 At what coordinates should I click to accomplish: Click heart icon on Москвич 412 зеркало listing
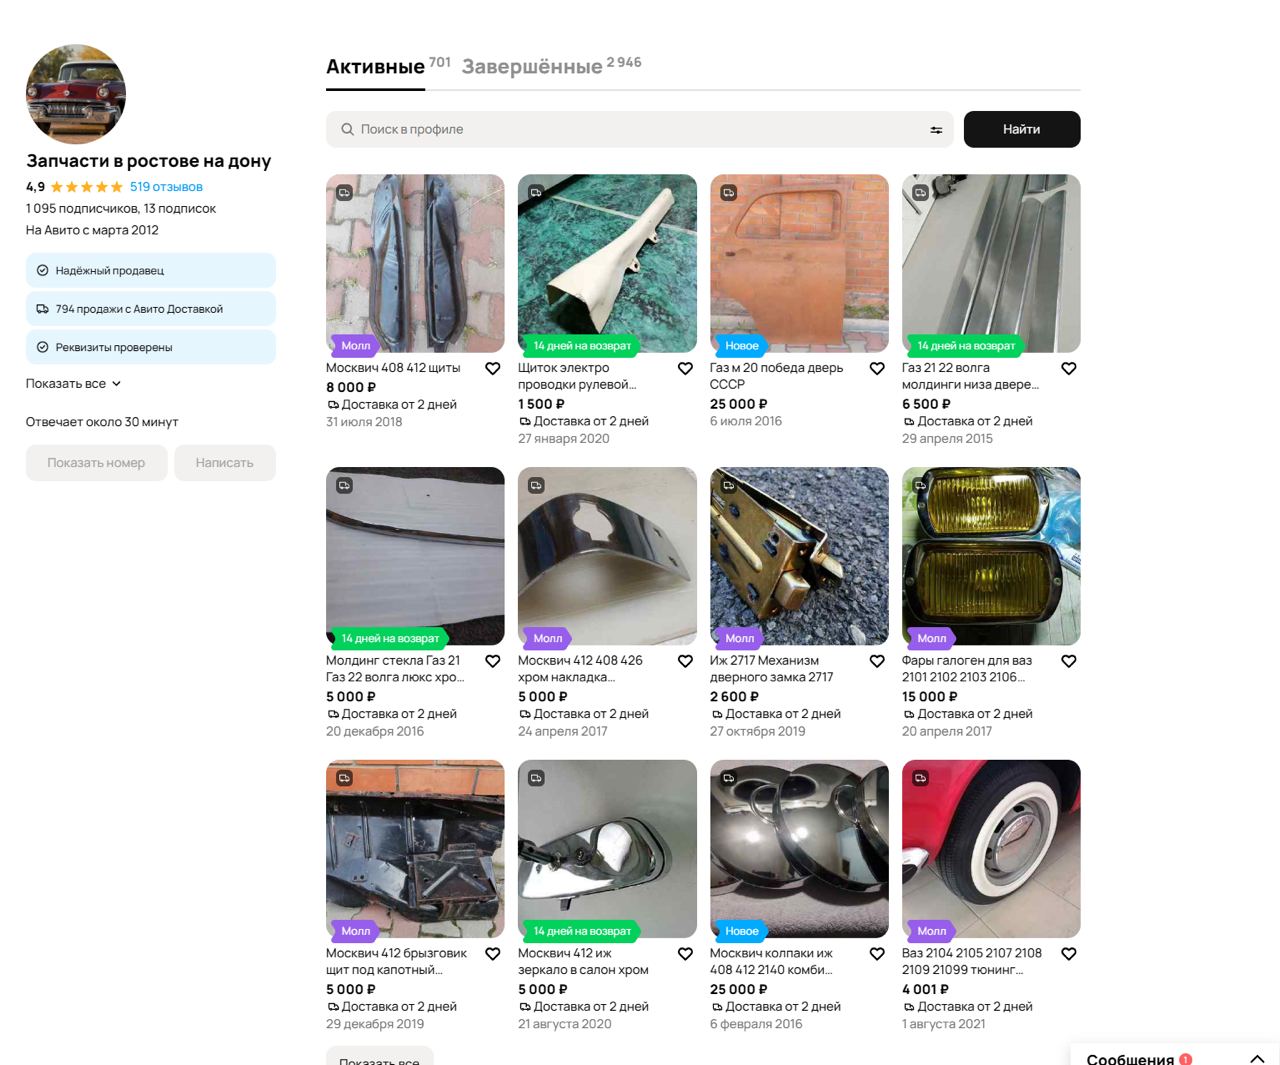685,954
